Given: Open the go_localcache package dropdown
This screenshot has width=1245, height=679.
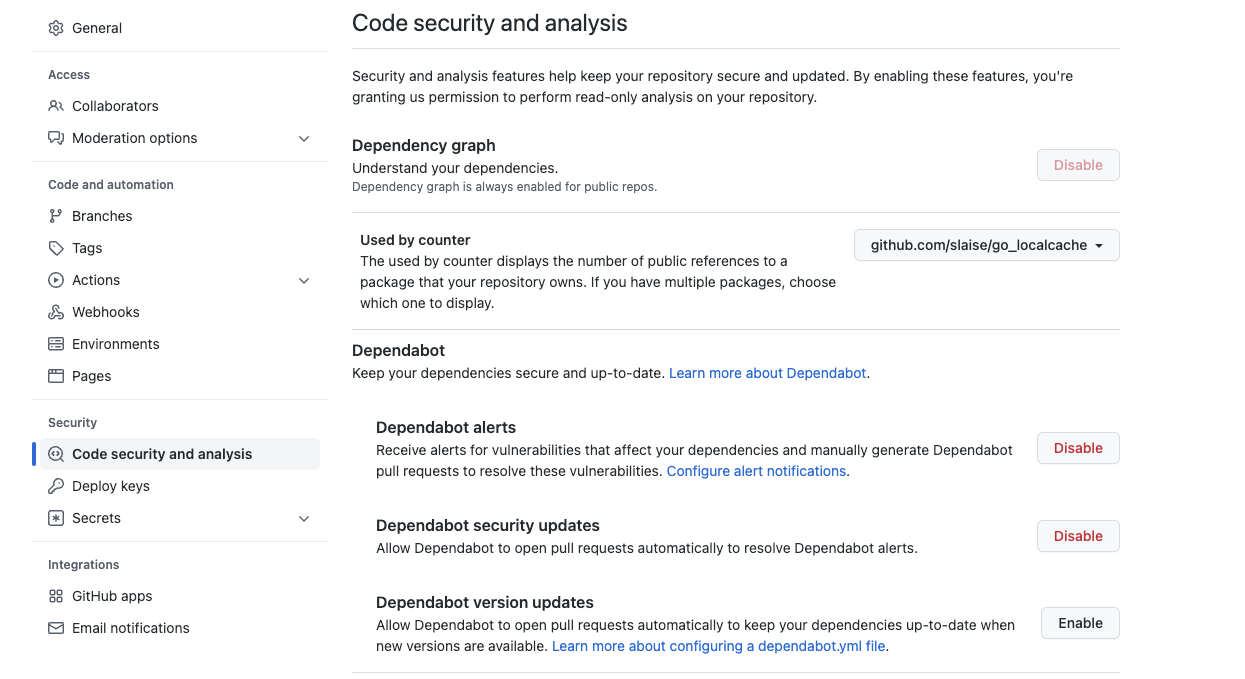Looking at the screenshot, I should coord(987,245).
